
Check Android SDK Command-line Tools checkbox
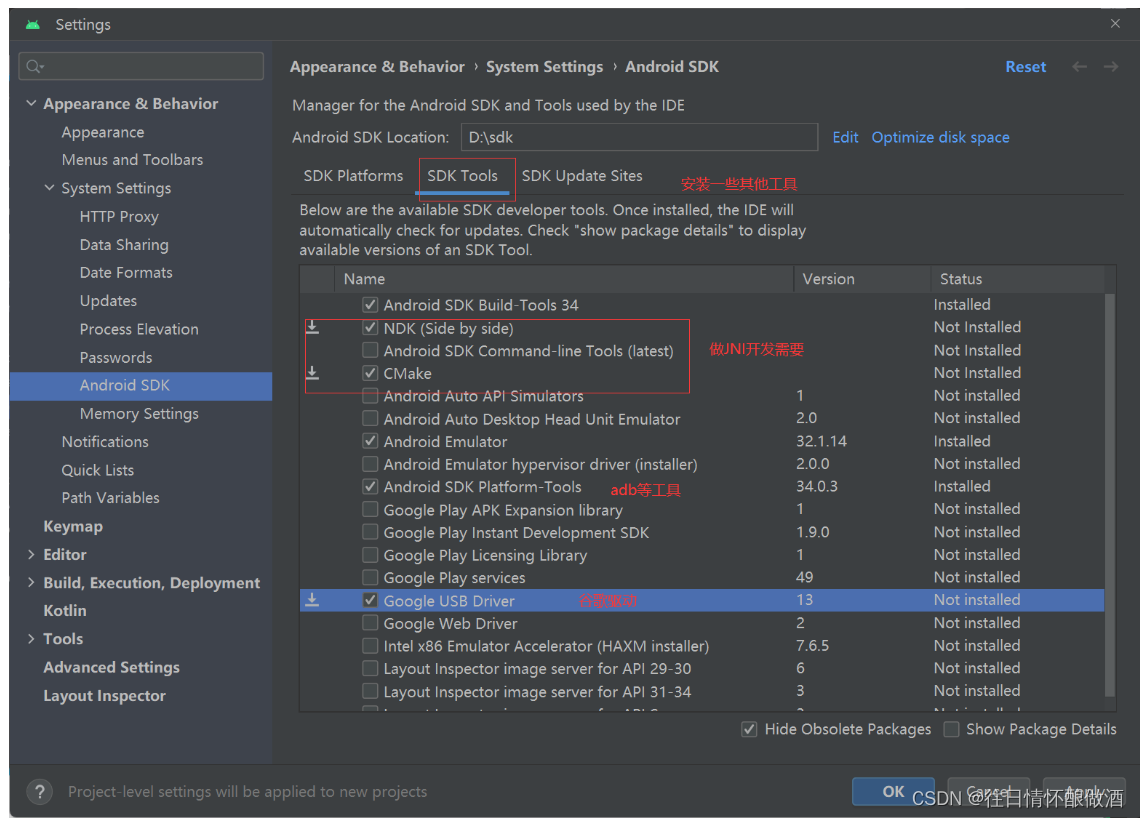click(x=370, y=351)
